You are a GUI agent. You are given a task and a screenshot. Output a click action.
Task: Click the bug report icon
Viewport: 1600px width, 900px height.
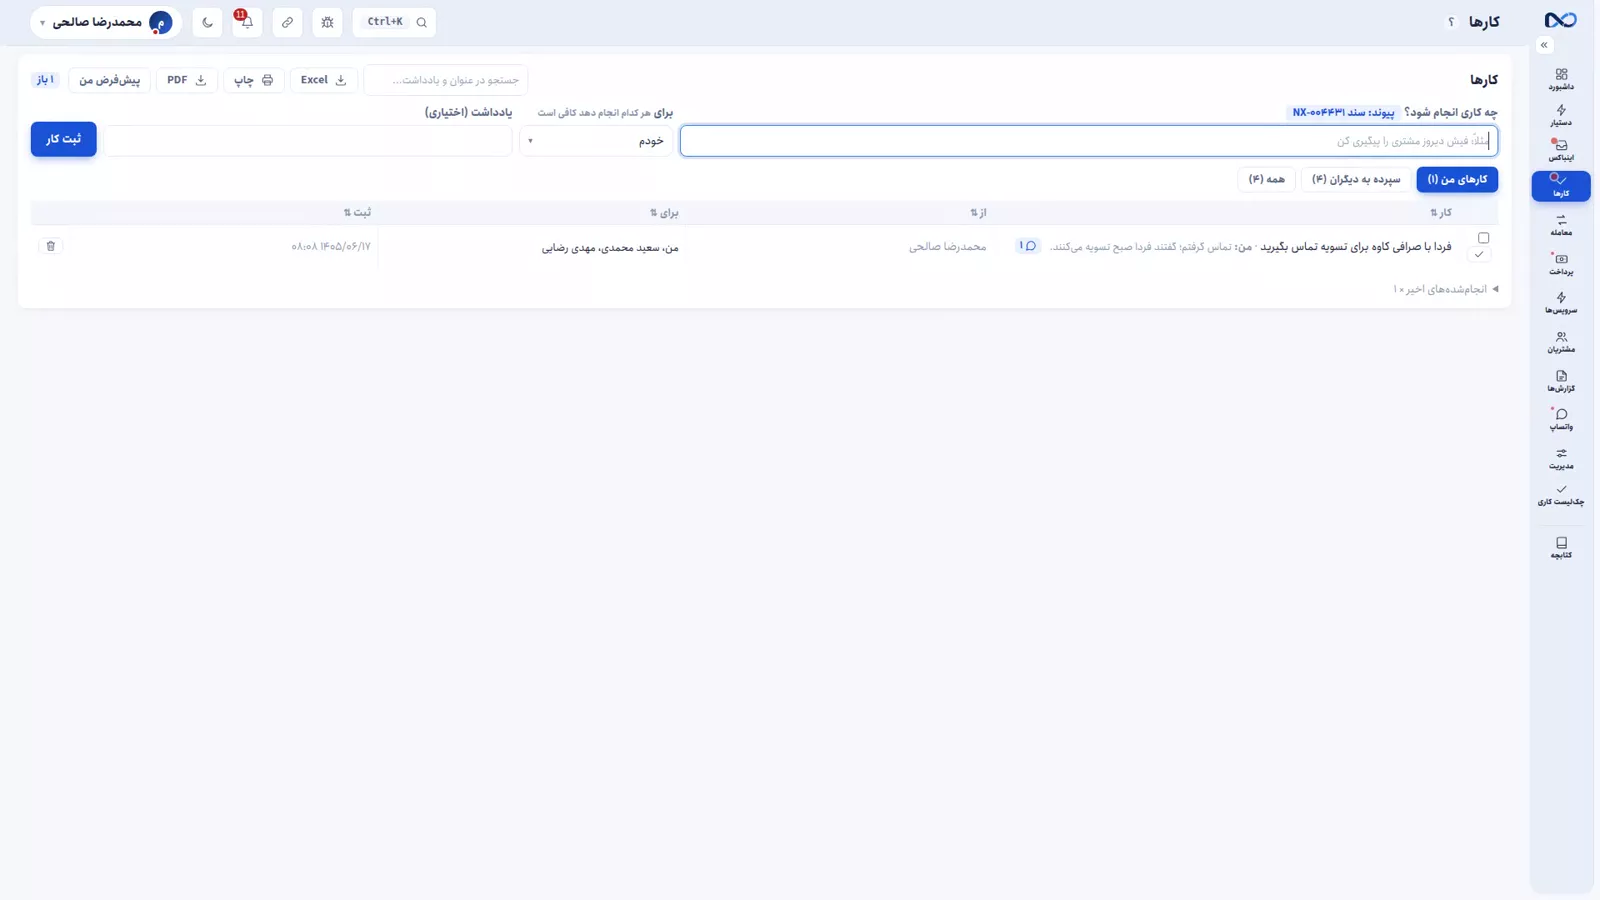(x=327, y=22)
